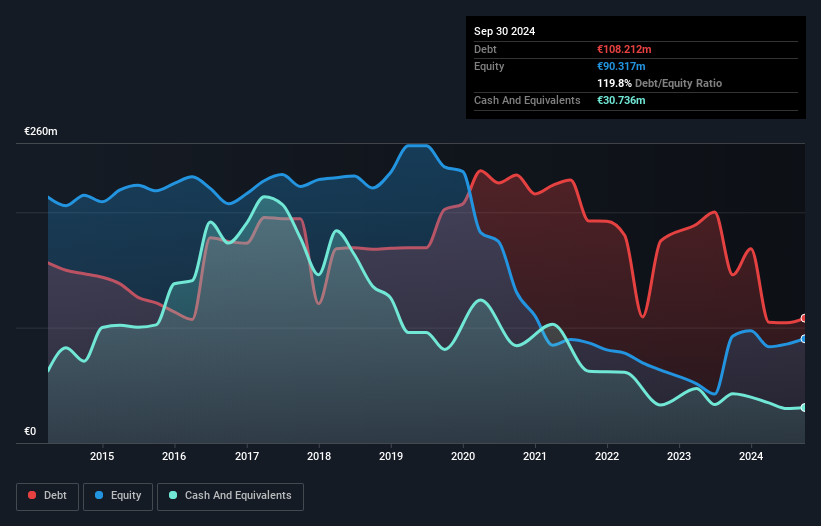Click tooltip Cash And Equivalents row label
Image resolution: width=821 pixels, height=526 pixels.
(527, 100)
